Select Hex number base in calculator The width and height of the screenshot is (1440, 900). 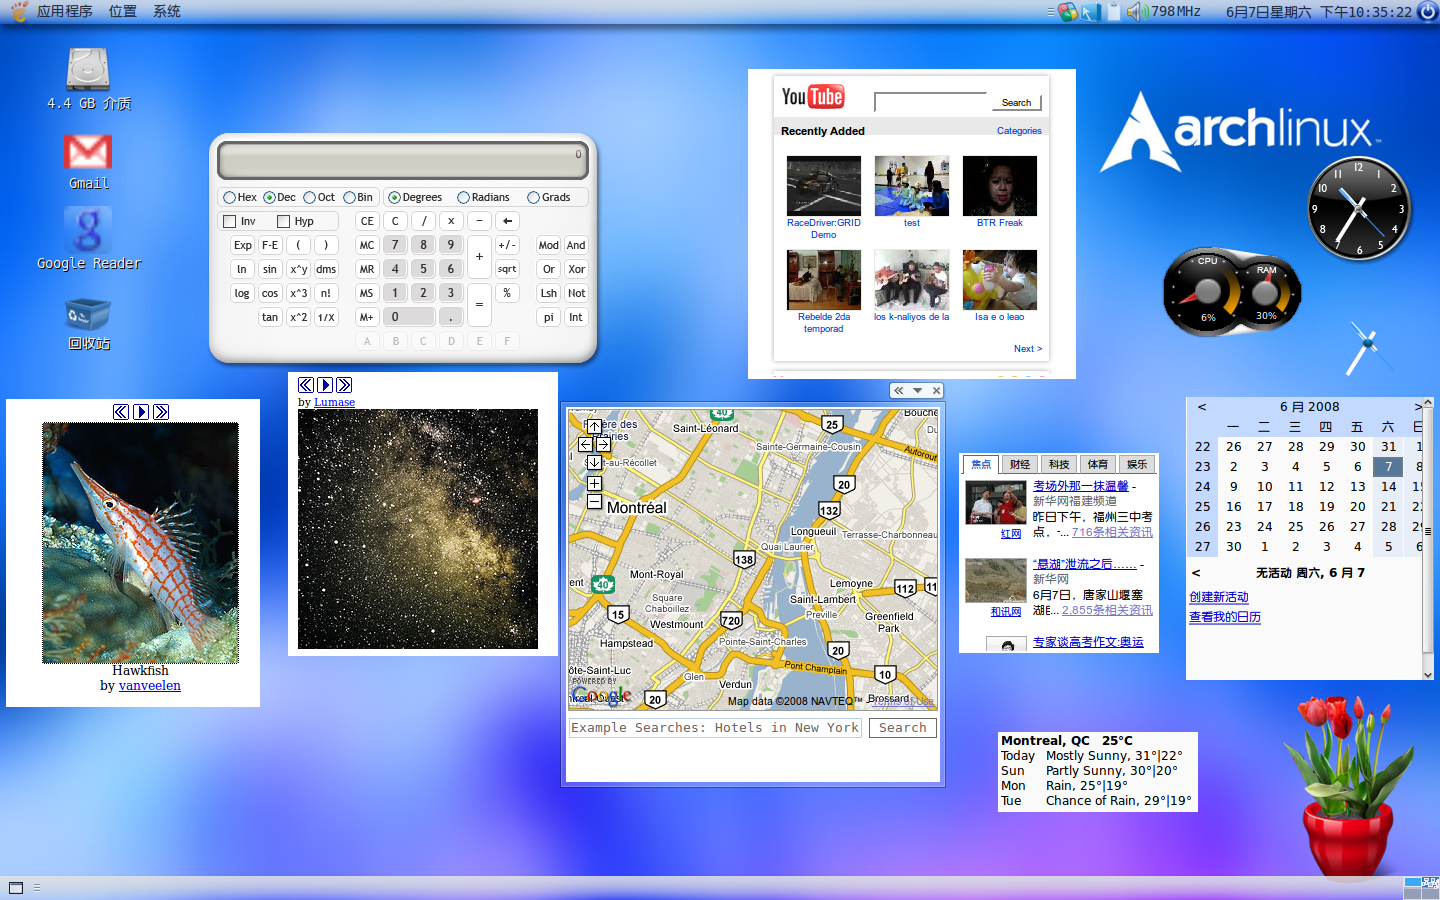240,197
